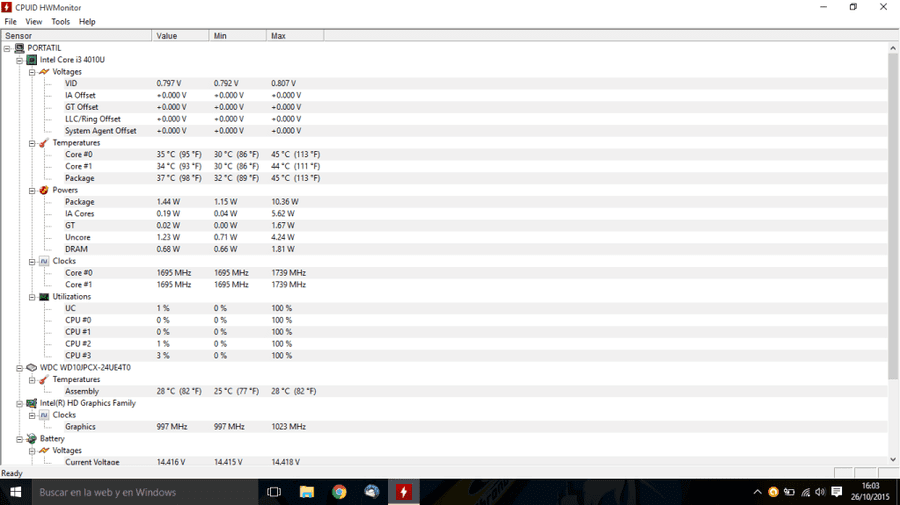Open the Tools menu
The height and width of the screenshot is (505, 900).
60,22
